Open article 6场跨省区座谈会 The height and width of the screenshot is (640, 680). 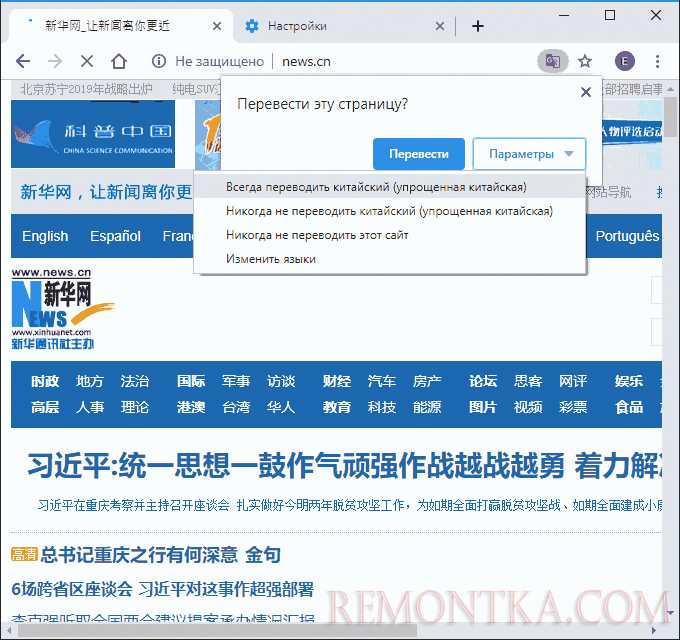(162, 589)
